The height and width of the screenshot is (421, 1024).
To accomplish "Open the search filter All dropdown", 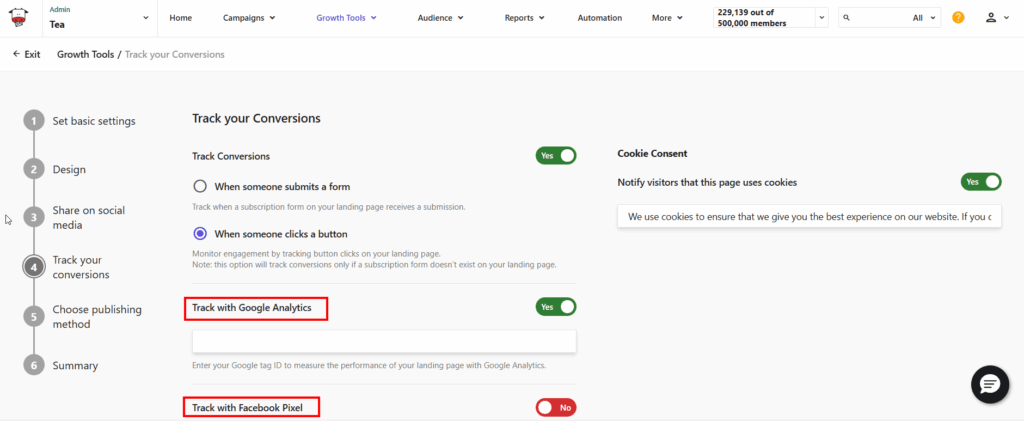I will tap(925, 18).
